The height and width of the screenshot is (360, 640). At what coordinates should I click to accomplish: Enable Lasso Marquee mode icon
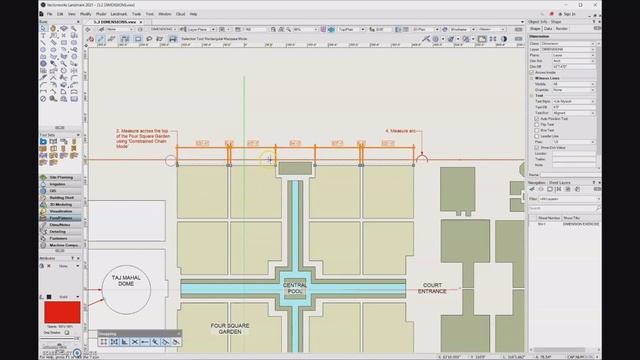click(x=149, y=39)
